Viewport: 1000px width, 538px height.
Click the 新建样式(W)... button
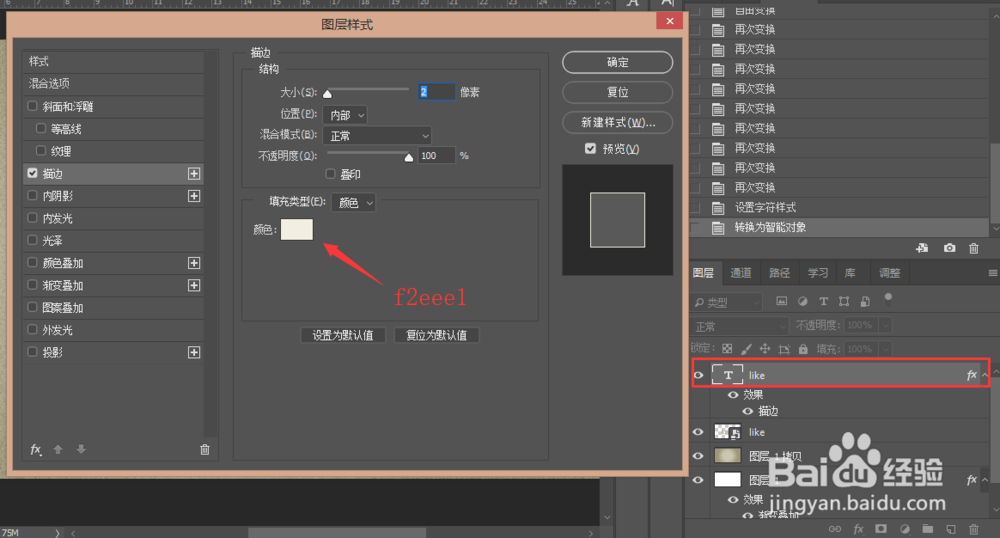617,122
